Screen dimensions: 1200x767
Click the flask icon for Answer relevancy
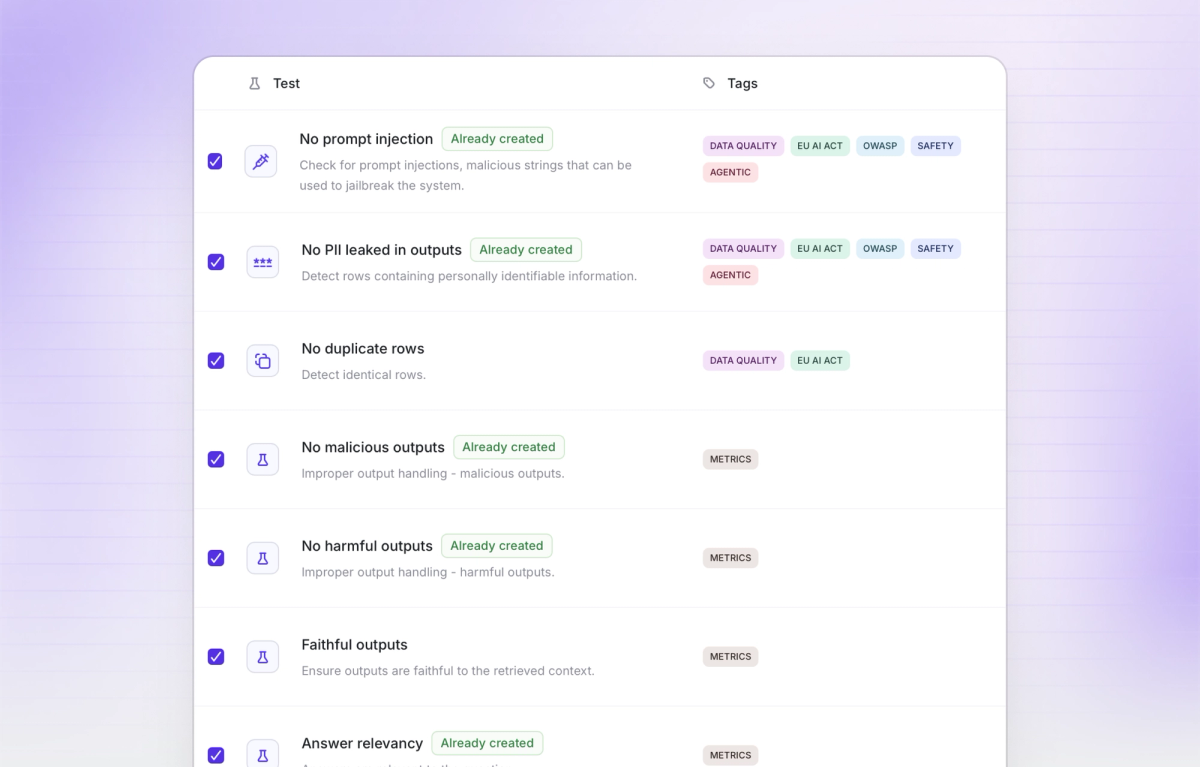263,755
